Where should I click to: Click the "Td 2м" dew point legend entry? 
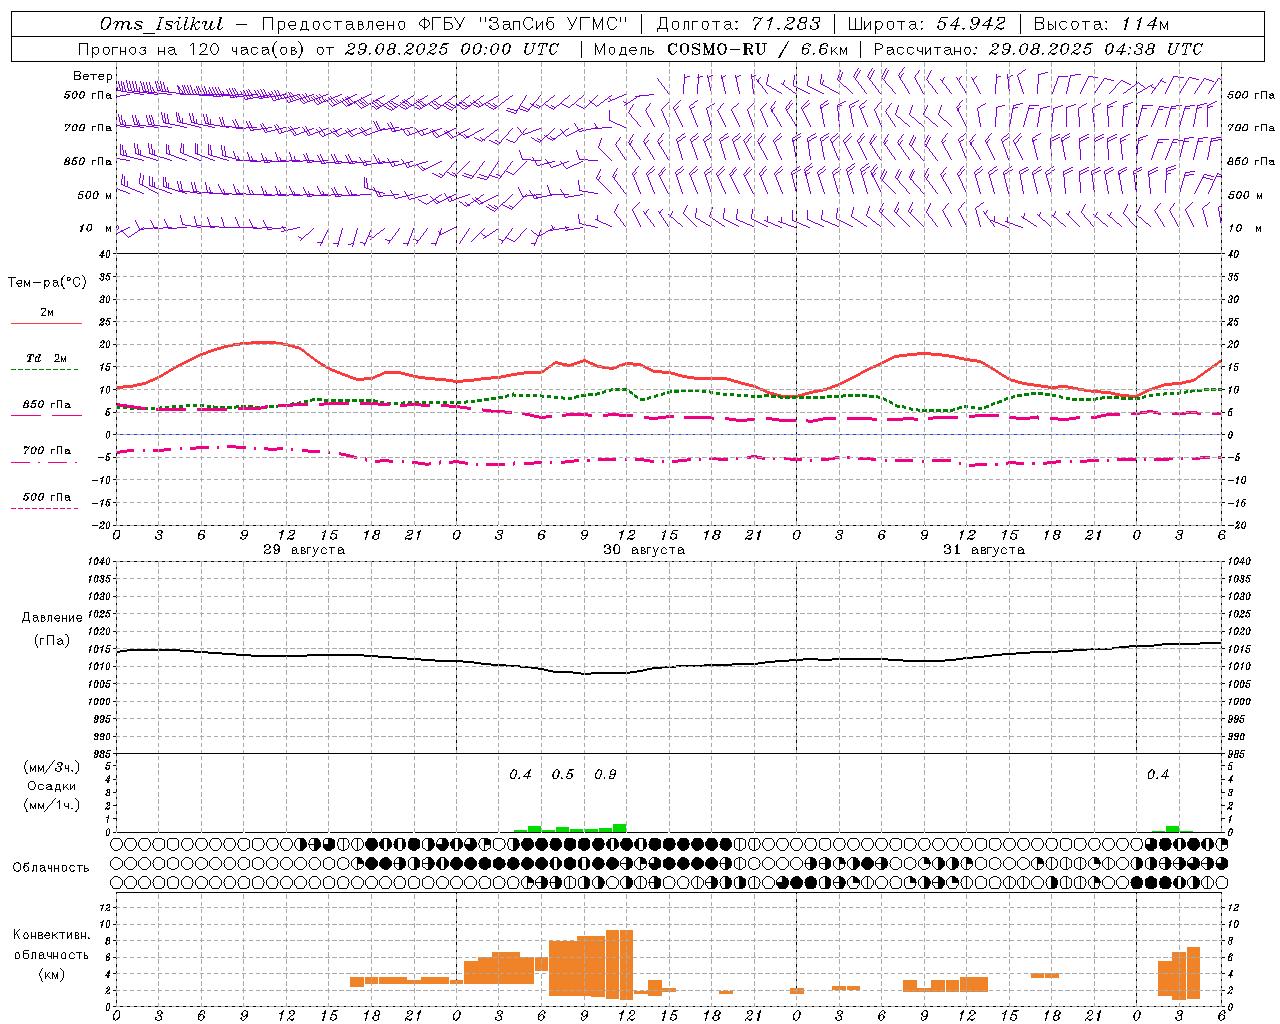pyautogui.click(x=47, y=358)
